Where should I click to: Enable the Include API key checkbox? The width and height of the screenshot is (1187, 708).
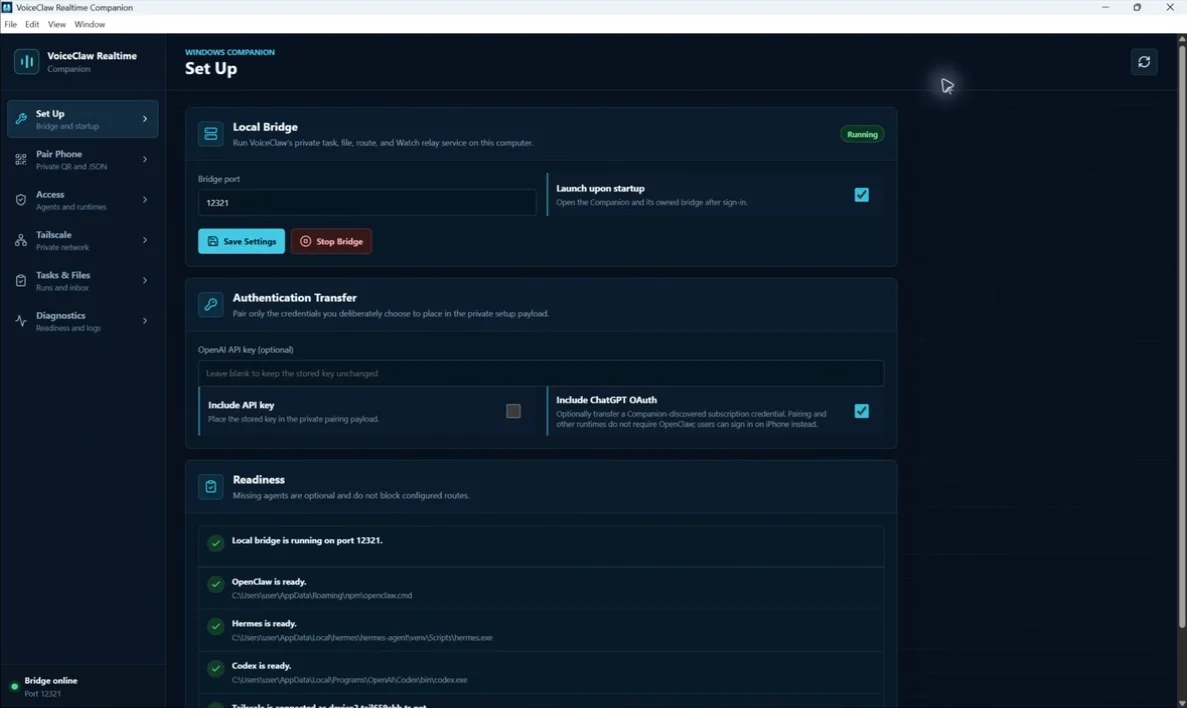click(x=513, y=411)
